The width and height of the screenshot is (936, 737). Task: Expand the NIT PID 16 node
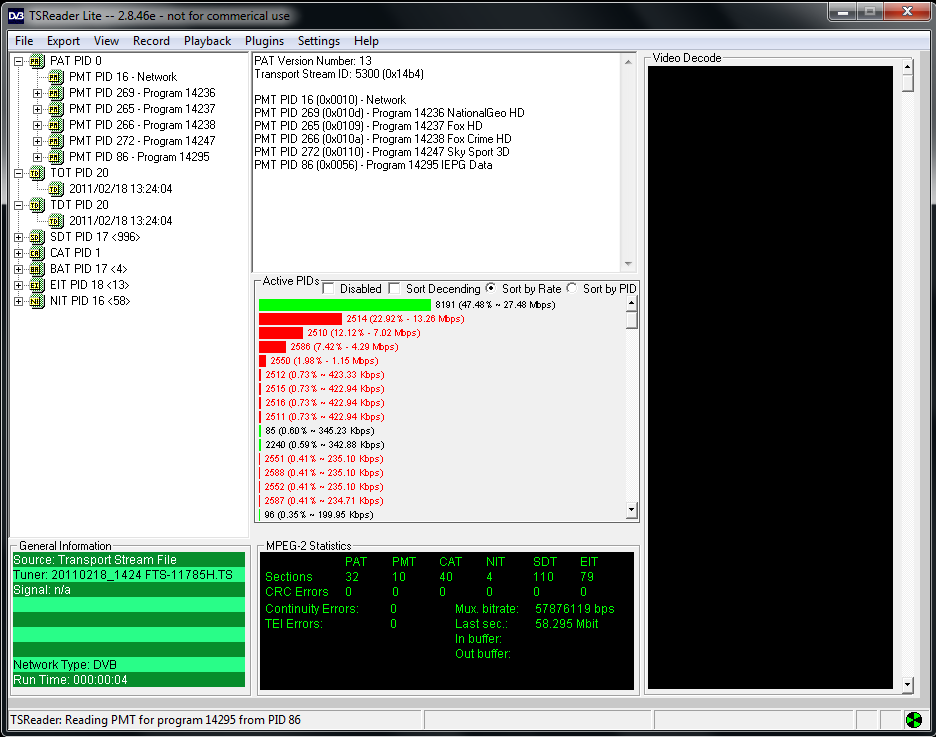click(x=19, y=301)
